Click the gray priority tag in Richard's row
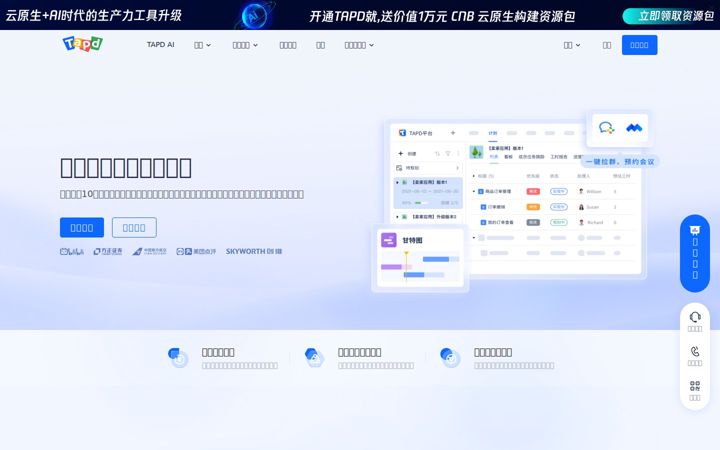 coord(533,222)
